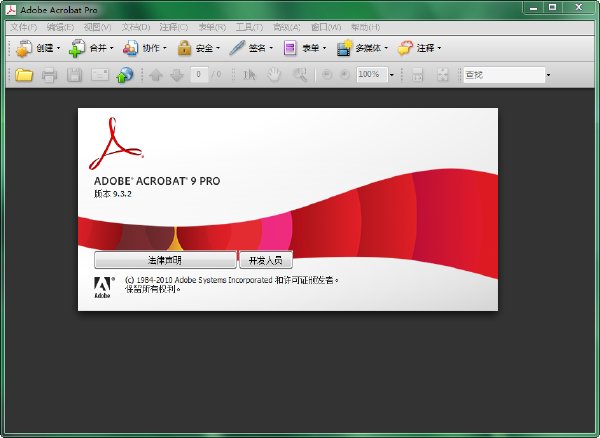
Task: Click the scrolling pages view icon
Action: pyautogui.click(x=417, y=75)
